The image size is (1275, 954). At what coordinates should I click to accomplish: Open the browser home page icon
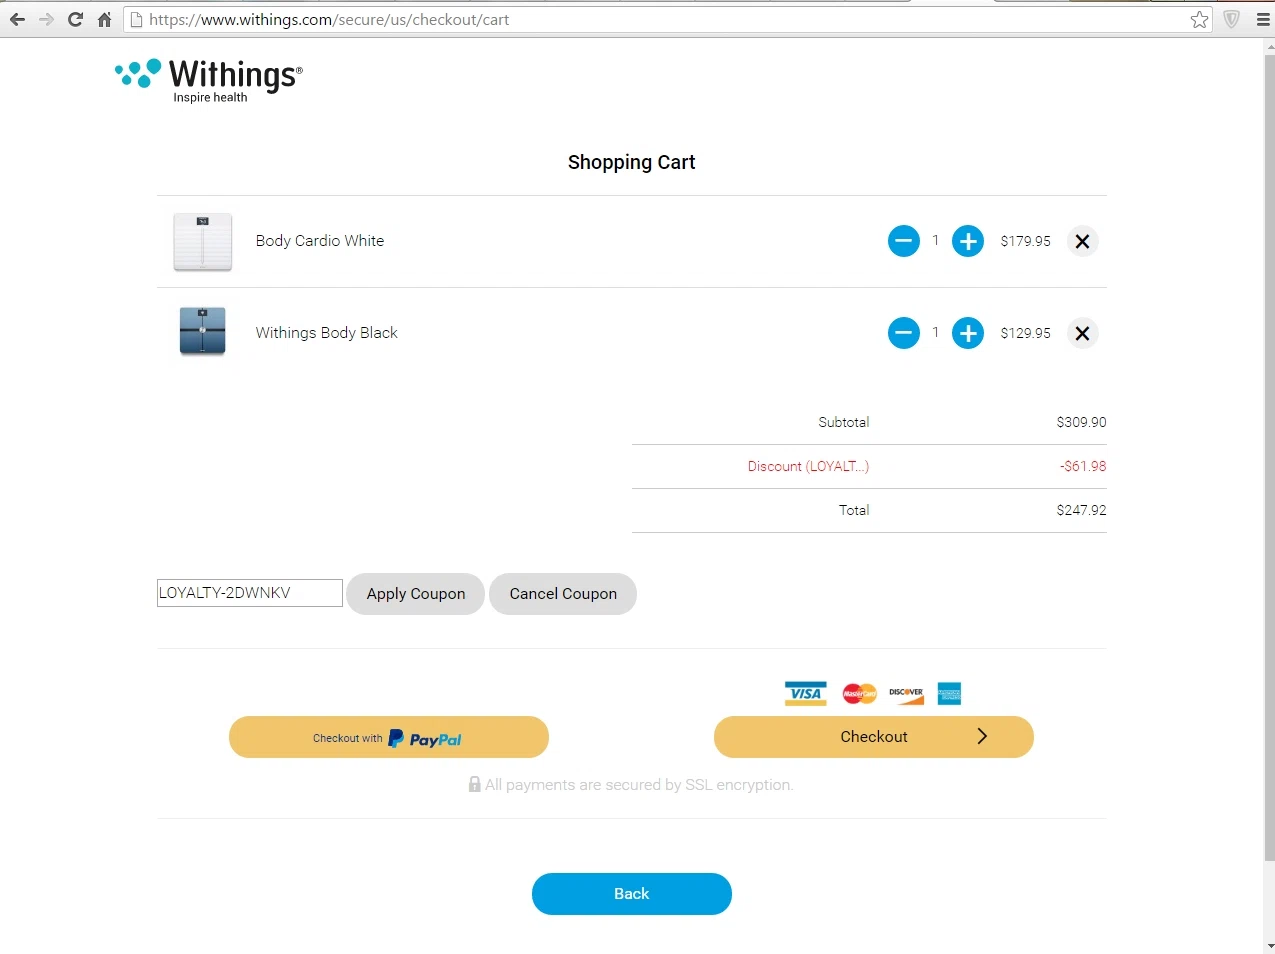tap(104, 19)
